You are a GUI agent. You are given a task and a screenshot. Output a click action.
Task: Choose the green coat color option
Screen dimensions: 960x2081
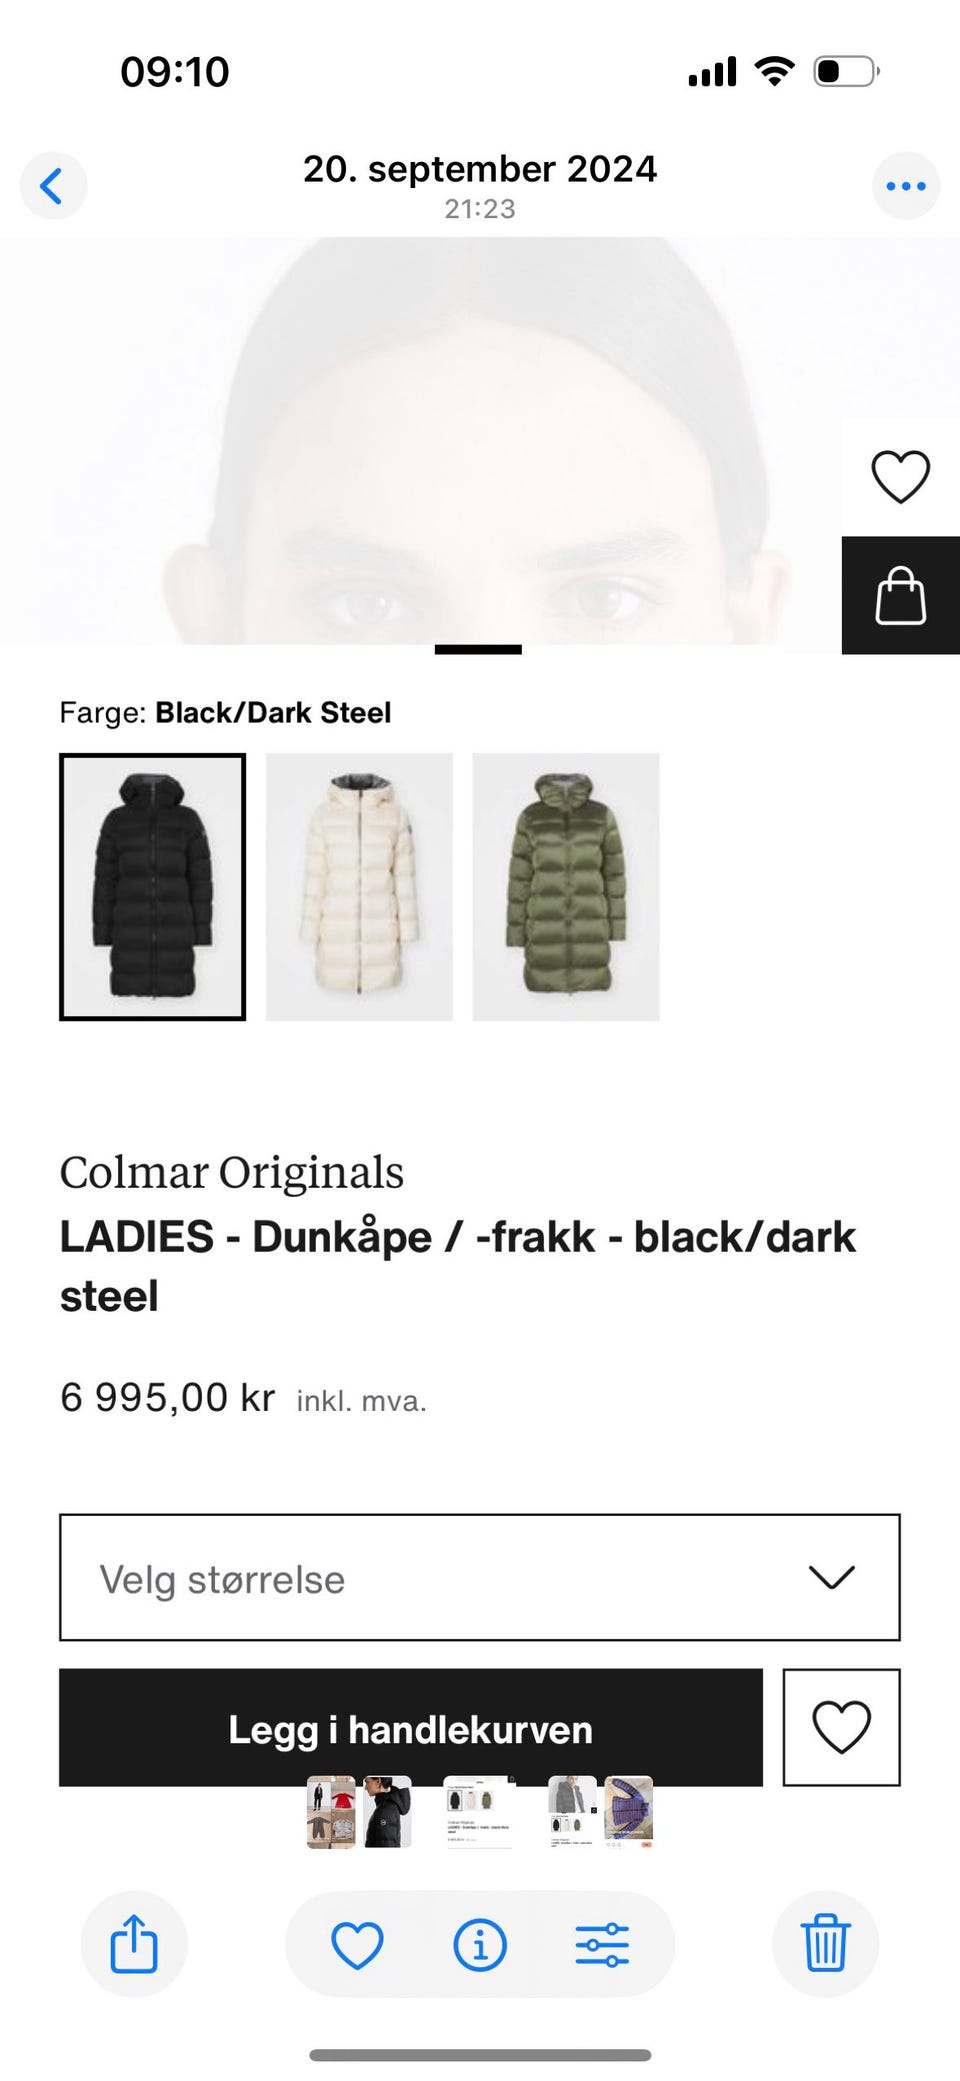[566, 887]
